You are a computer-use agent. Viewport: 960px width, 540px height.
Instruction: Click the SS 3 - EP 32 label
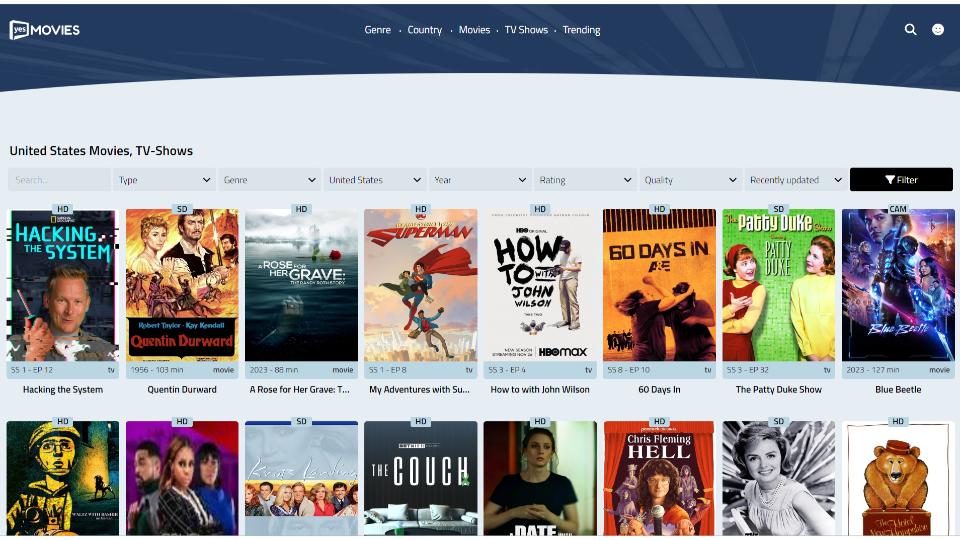748,370
